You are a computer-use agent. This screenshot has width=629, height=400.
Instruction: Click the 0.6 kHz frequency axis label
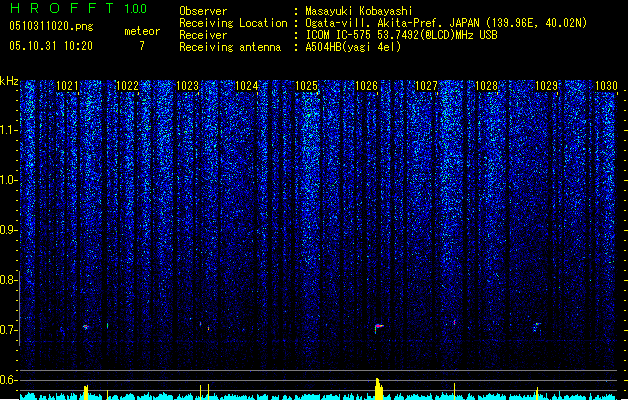coord(9,380)
